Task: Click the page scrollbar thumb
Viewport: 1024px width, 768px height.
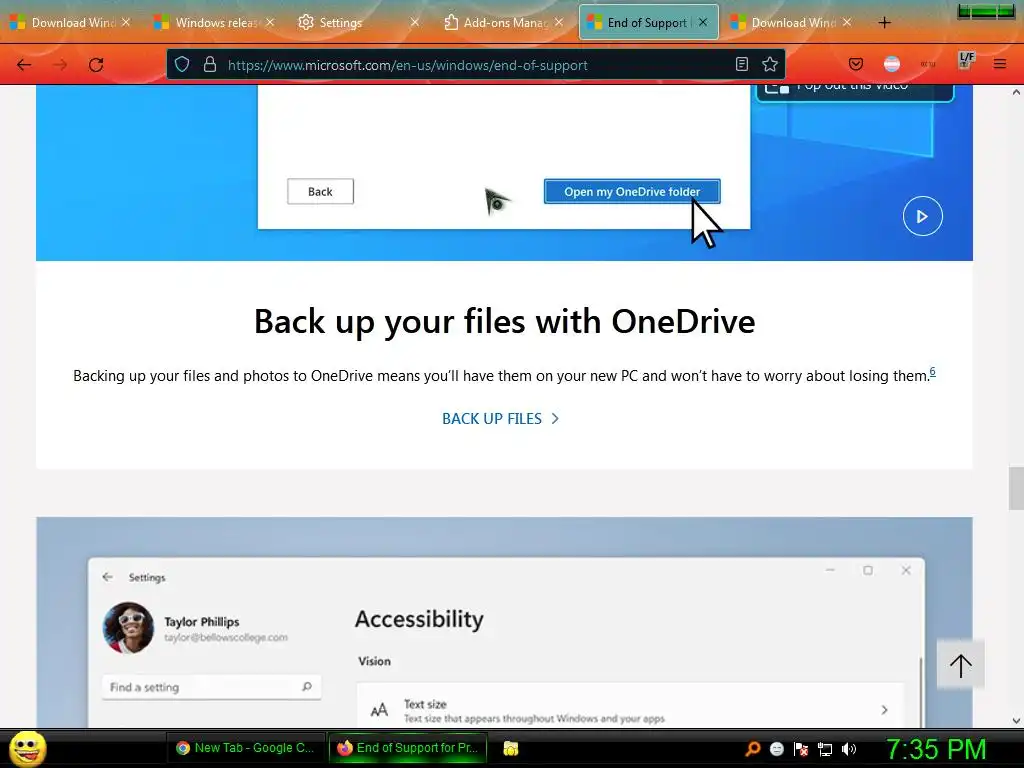Action: pos(1016,488)
